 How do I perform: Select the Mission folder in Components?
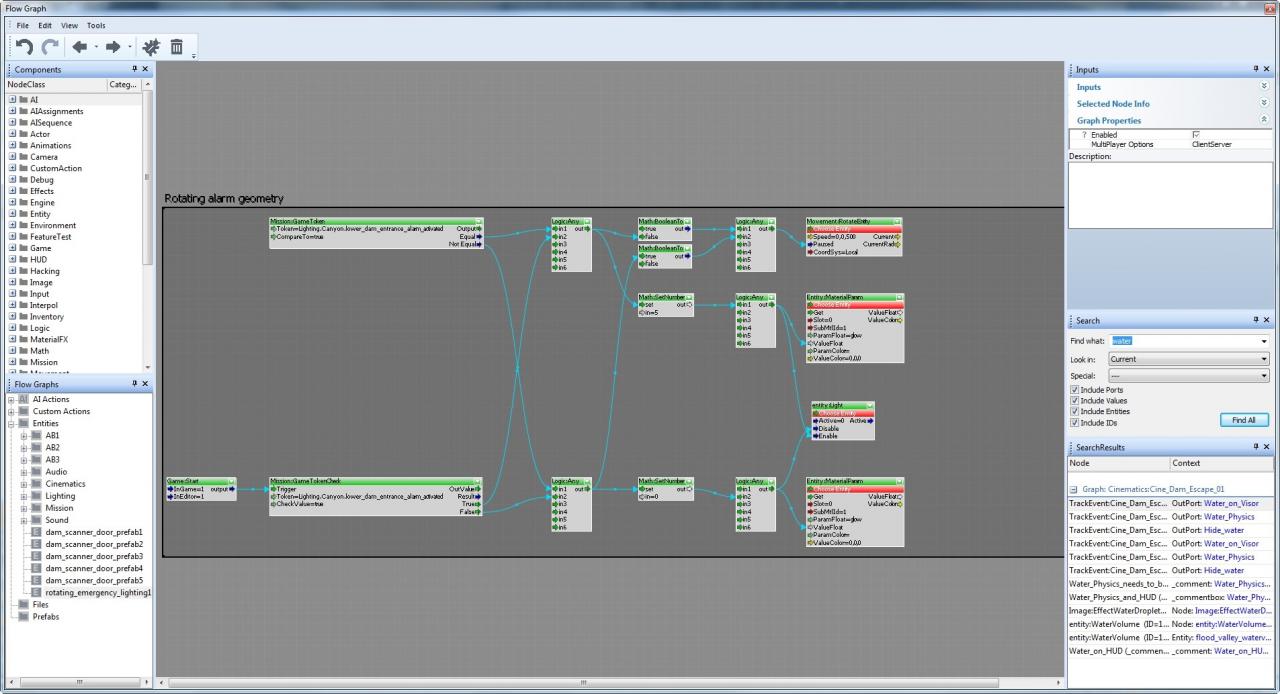point(43,362)
